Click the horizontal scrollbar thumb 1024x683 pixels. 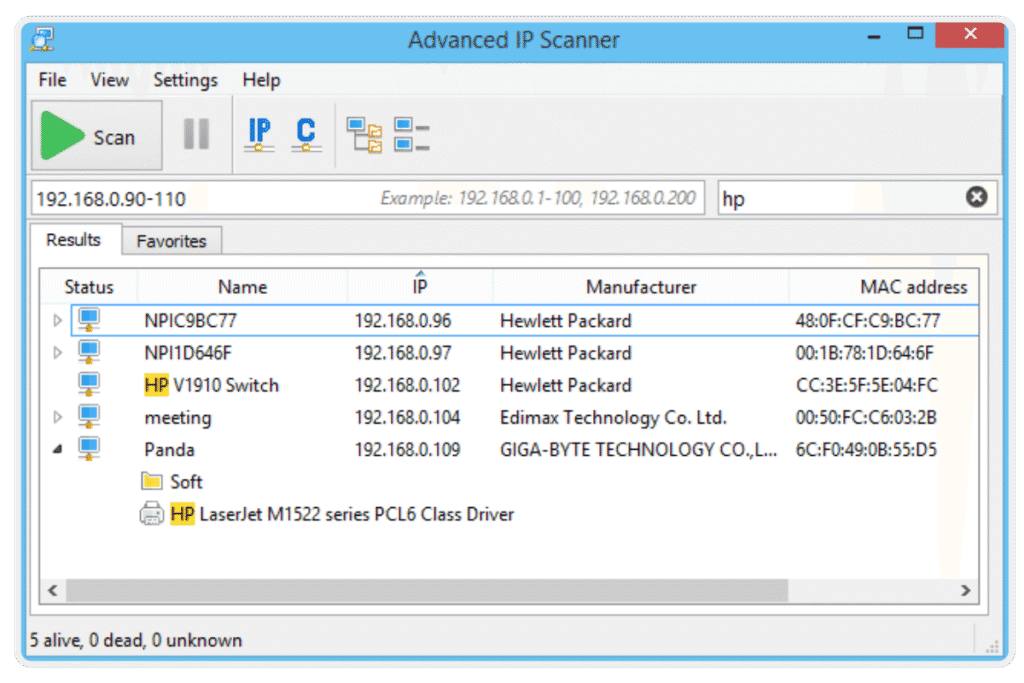pos(427,590)
